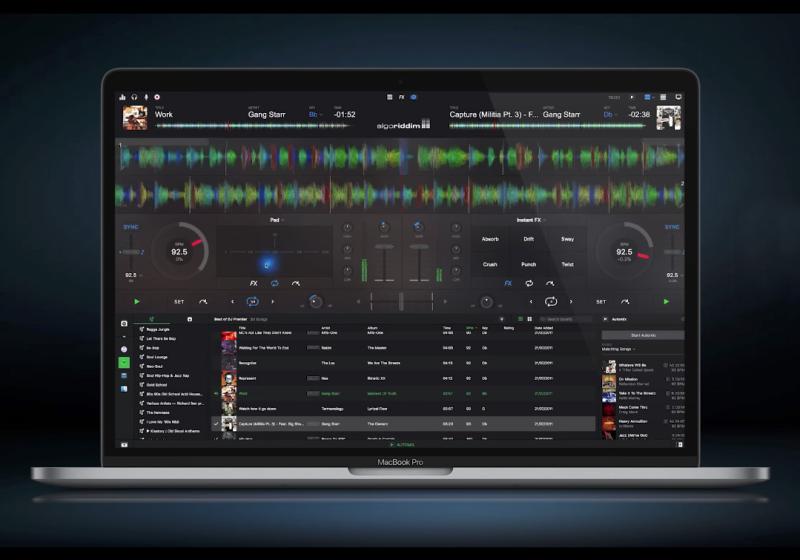Click the Start Automix button
The image size is (800, 560).
(x=642, y=335)
